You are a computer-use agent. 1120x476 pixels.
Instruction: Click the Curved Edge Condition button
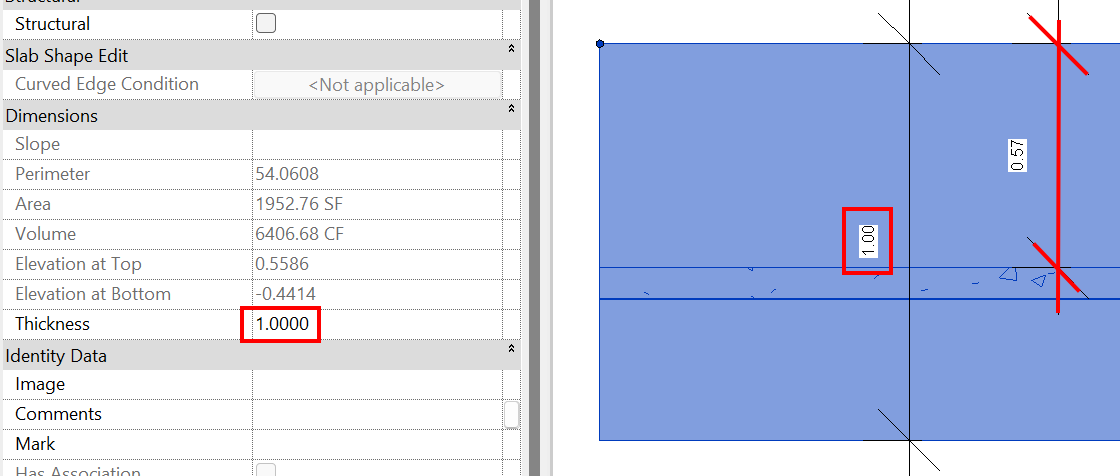[377, 84]
